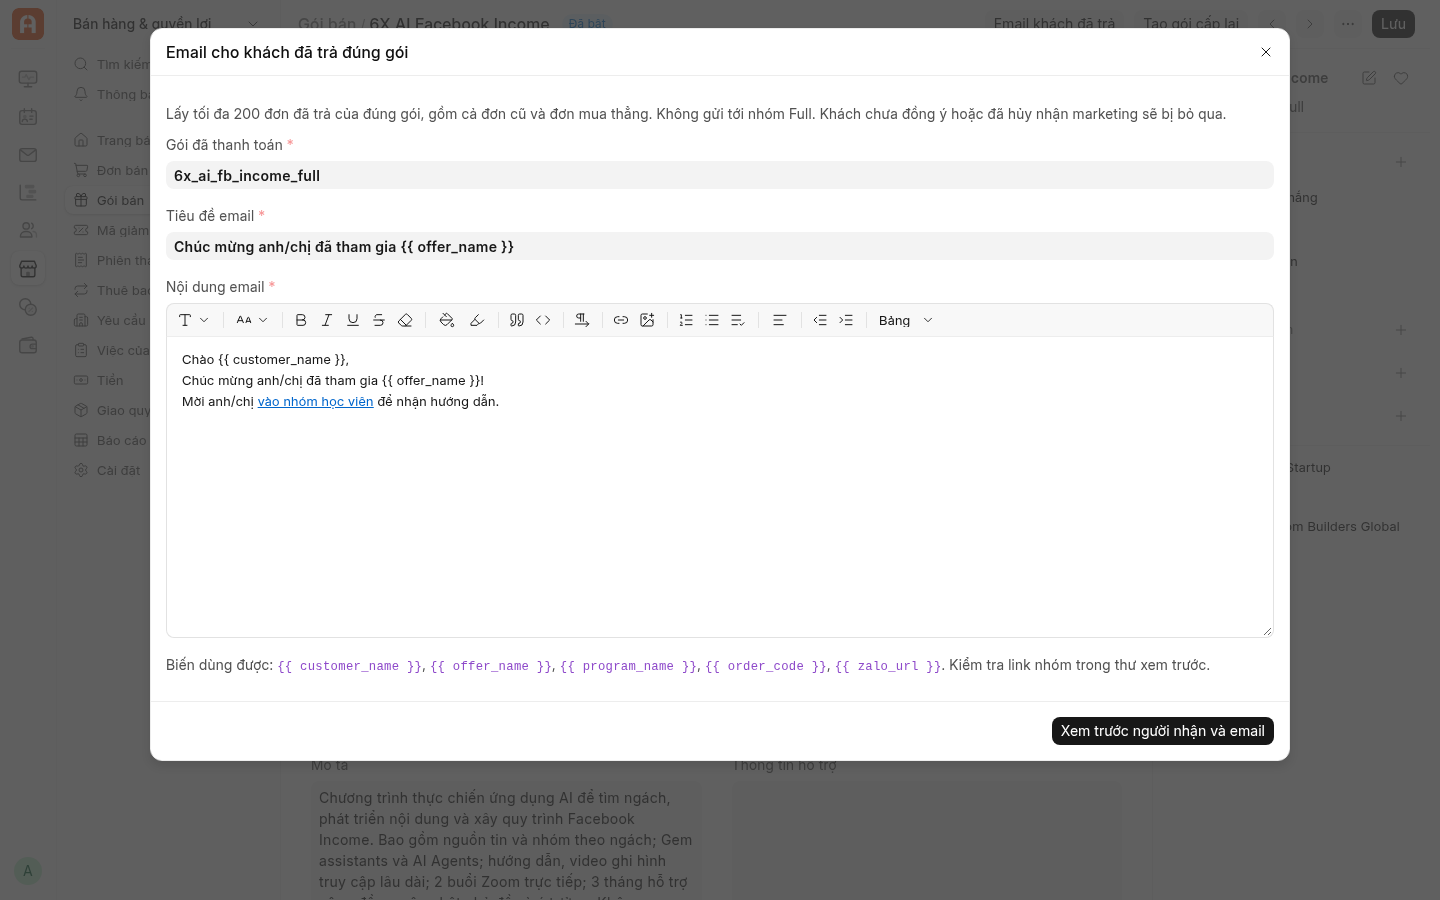Start an ordered numbered list
The width and height of the screenshot is (1440, 900).
coord(686,320)
